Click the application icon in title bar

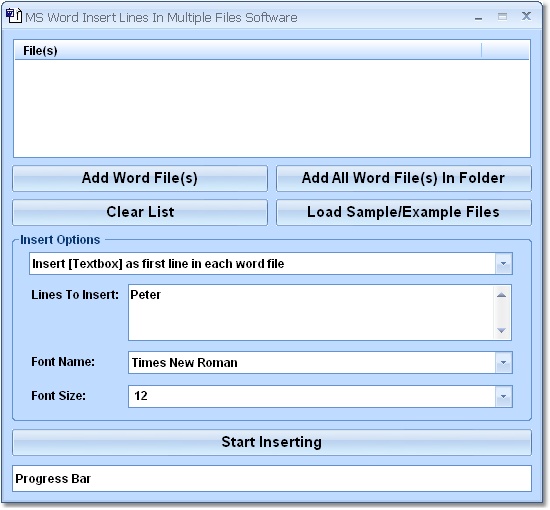tap(14, 16)
